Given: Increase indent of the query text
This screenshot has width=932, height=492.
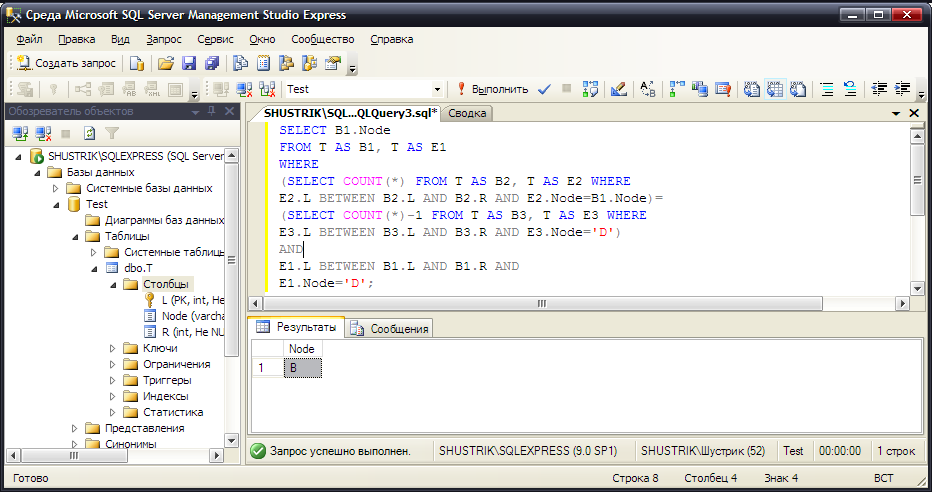Looking at the screenshot, I should click(902, 89).
